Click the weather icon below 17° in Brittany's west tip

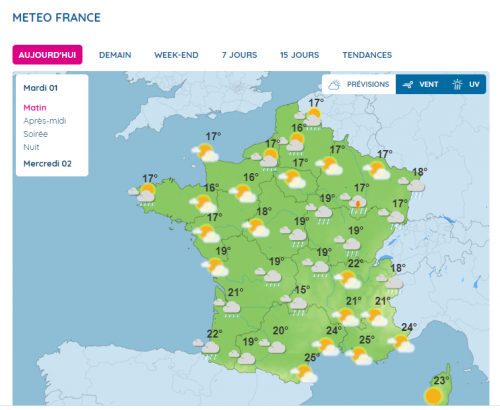pyautogui.click(x=143, y=195)
